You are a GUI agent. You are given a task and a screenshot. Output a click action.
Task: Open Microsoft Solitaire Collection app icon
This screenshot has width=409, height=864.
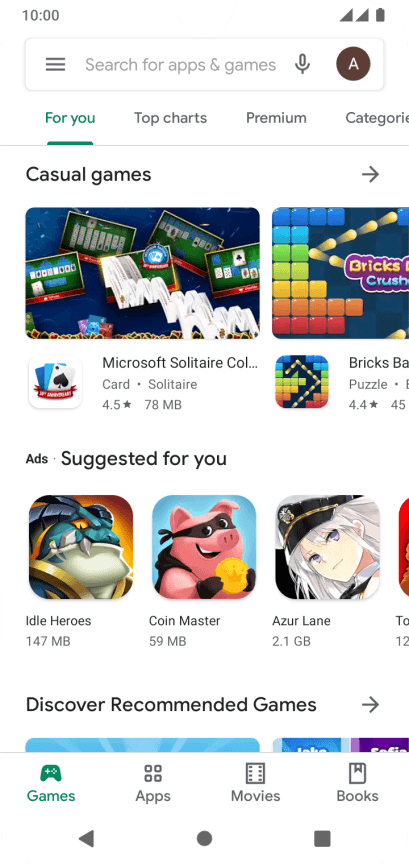tap(56, 382)
